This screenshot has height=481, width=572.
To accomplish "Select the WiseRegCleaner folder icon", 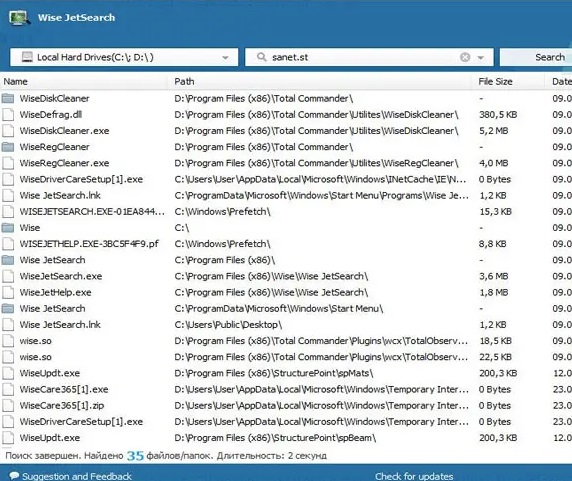I will (x=8, y=147).
